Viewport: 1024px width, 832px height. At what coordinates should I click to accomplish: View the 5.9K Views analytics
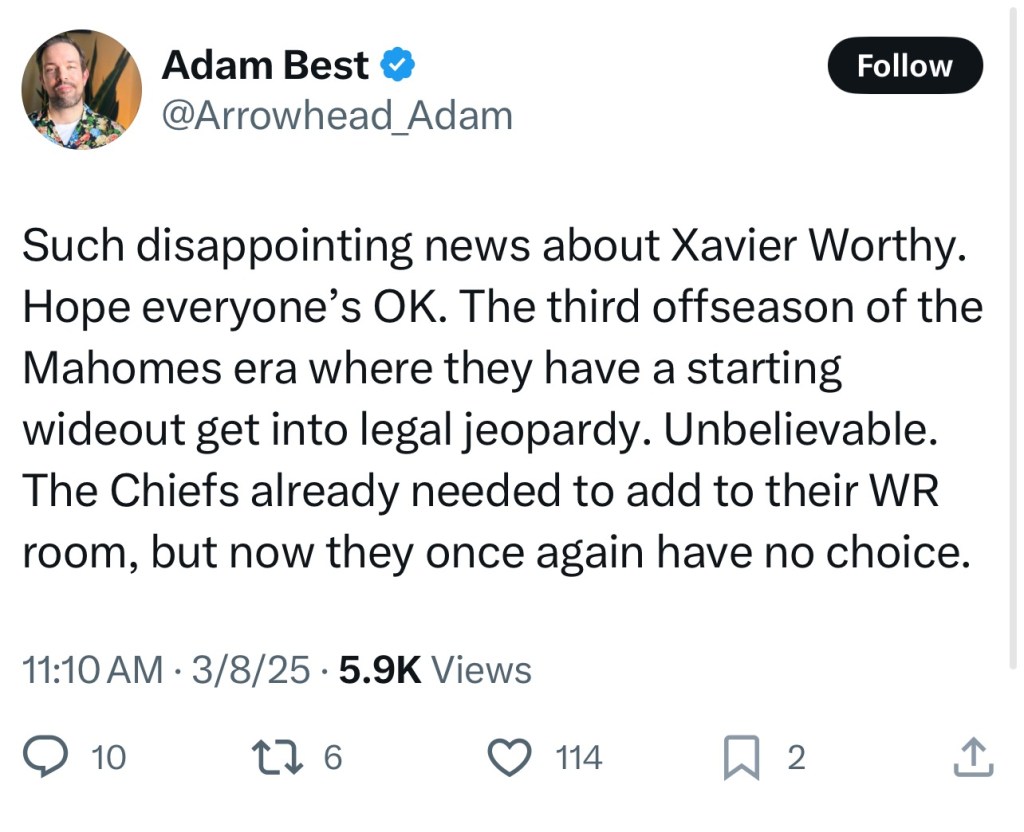(435, 670)
